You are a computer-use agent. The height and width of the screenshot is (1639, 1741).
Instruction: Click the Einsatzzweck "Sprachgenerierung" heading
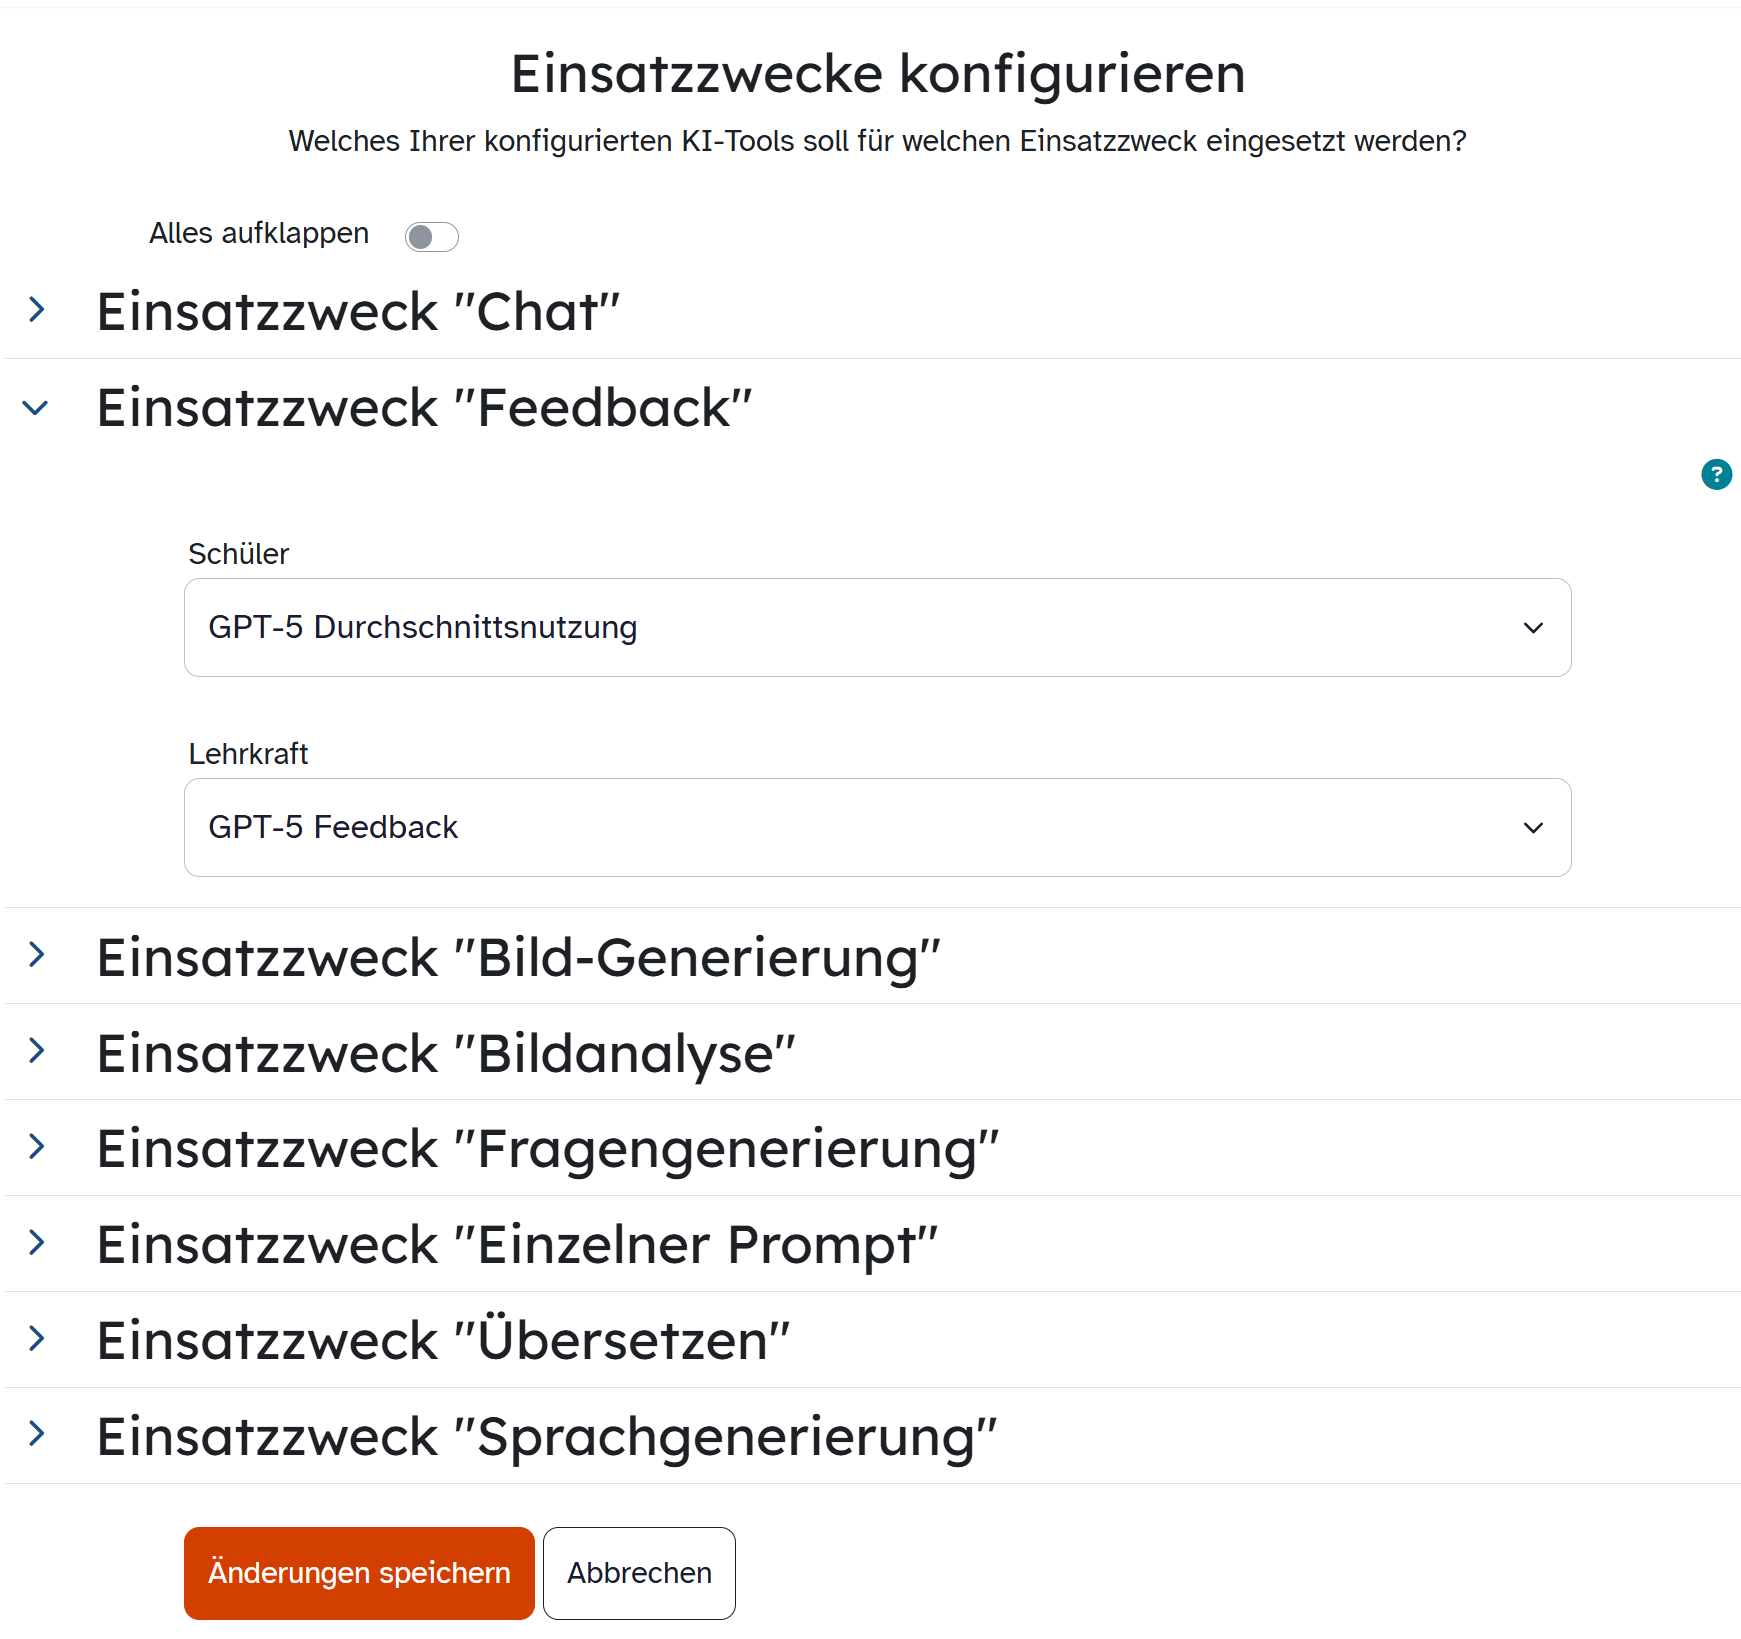tap(547, 1437)
